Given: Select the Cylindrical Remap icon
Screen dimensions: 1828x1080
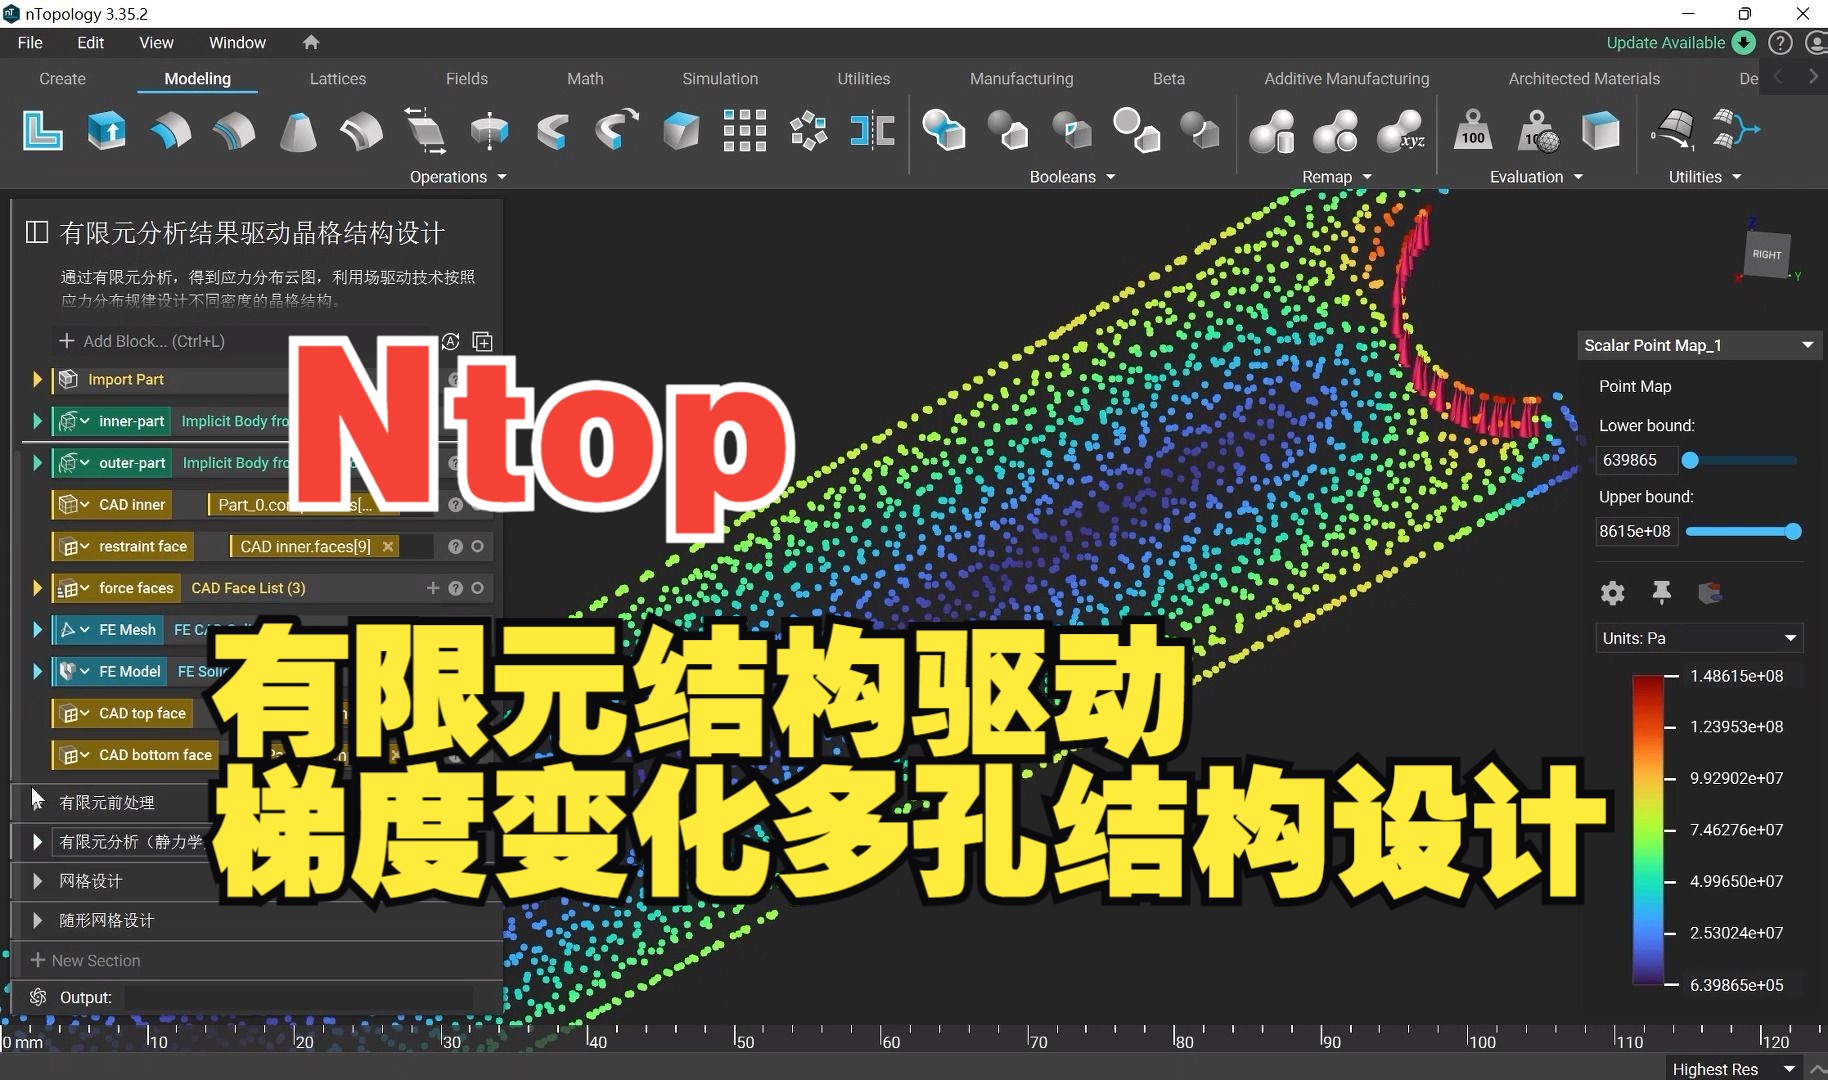Looking at the screenshot, I should tap(1272, 131).
